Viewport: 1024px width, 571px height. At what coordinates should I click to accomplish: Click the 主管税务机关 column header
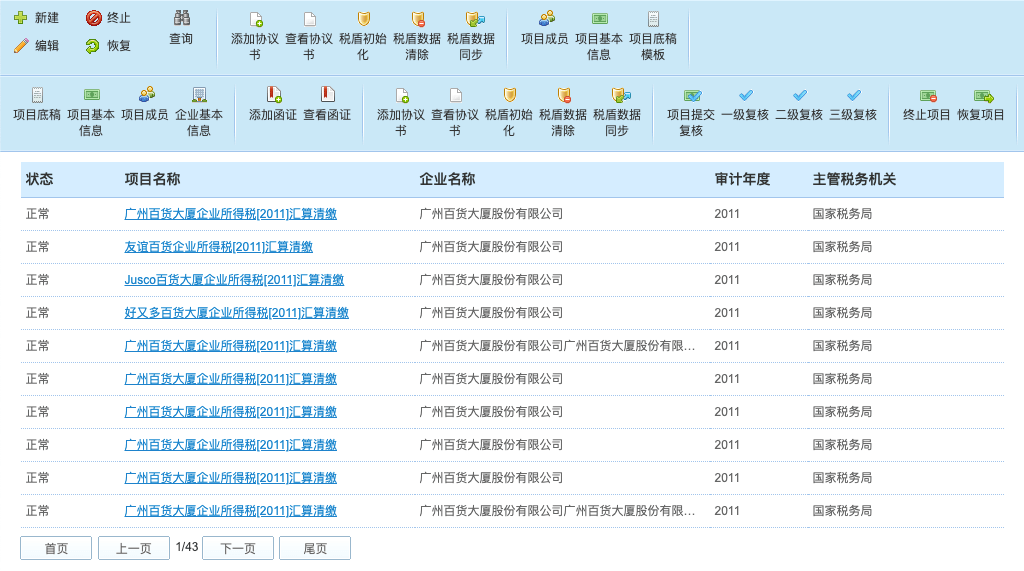coord(854,179)
